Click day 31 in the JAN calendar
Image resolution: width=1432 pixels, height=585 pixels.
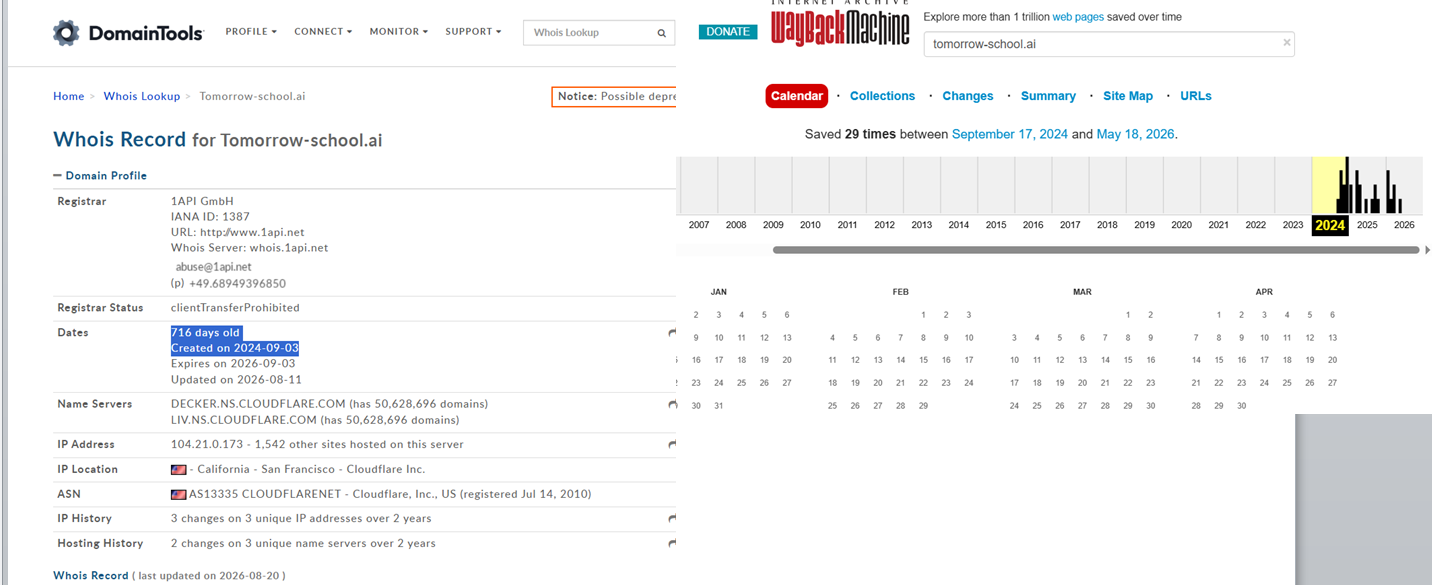click(x=718, y=406)
